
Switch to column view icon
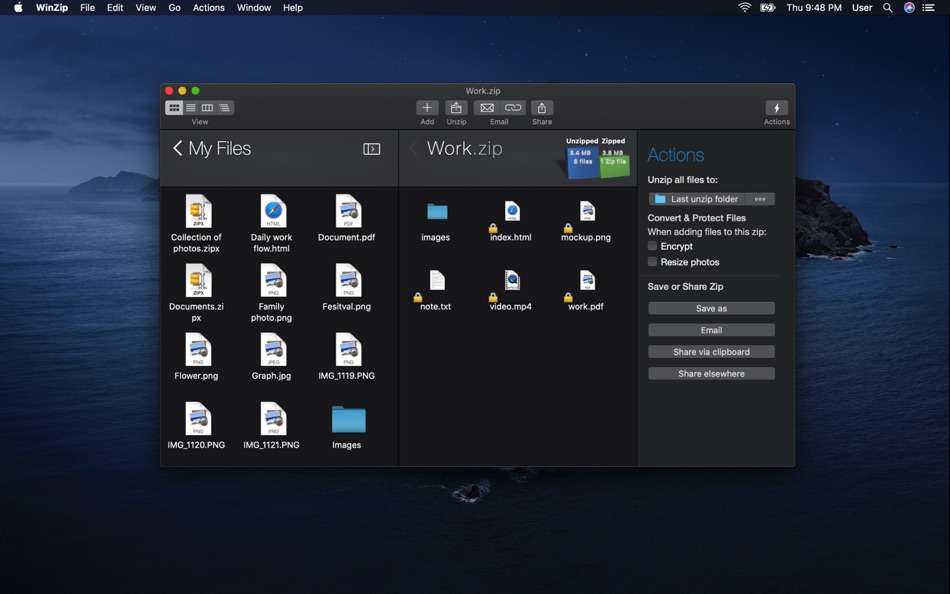click(207, 108)
